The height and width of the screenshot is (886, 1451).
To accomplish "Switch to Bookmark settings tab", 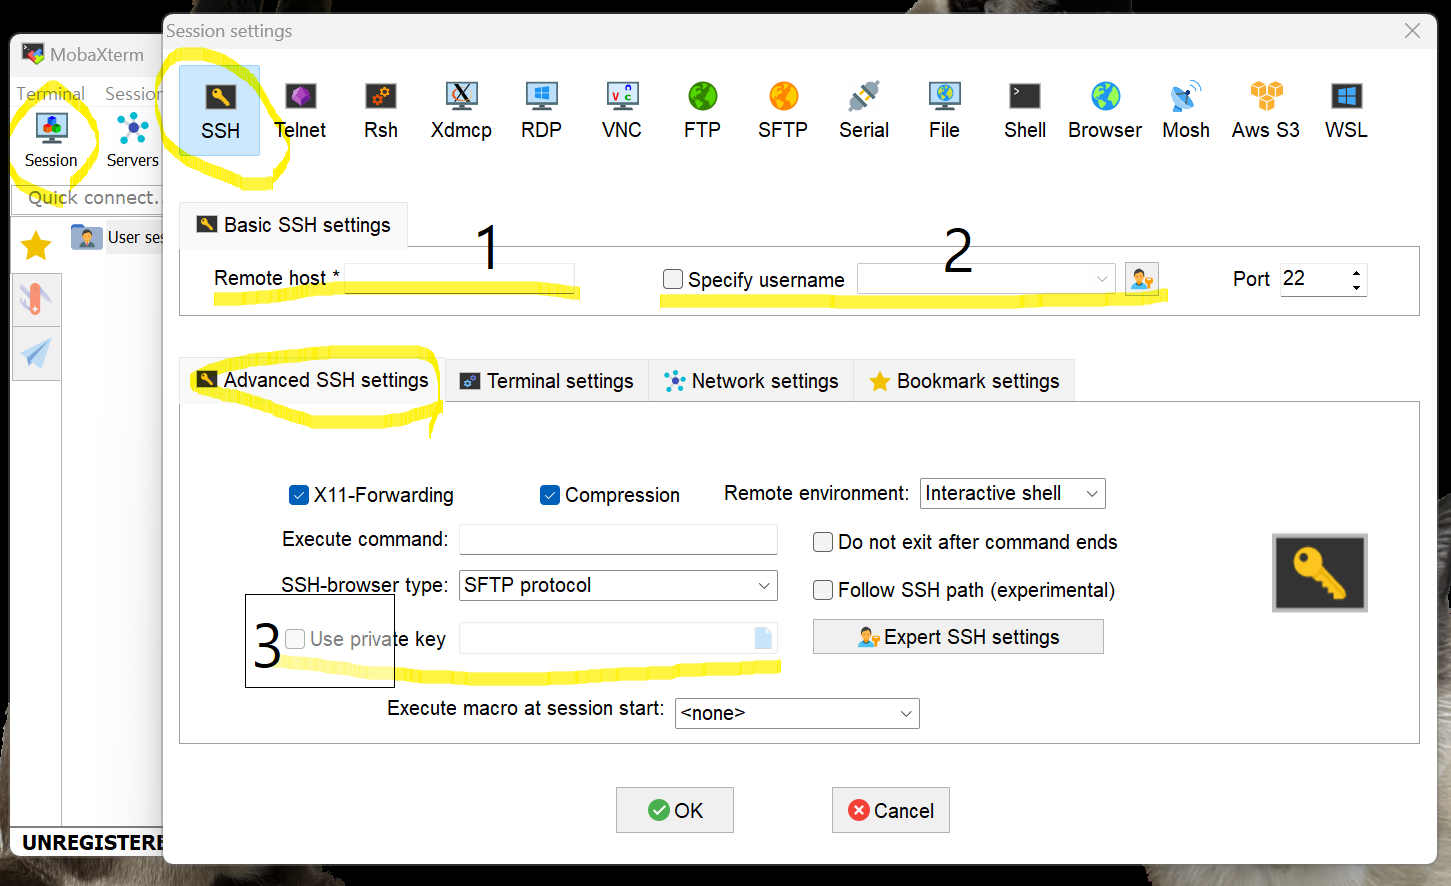I will pyautogui.click(x=964, y=381).
